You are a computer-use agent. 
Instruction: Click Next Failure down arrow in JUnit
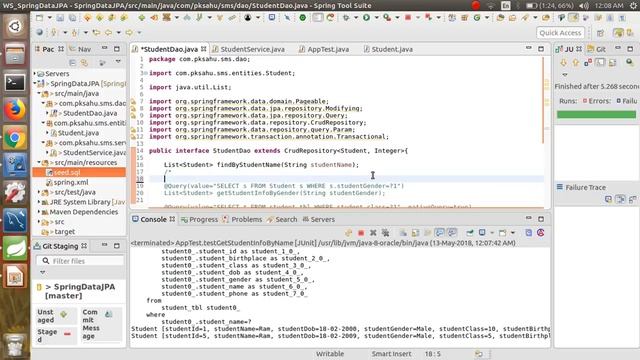564,62
